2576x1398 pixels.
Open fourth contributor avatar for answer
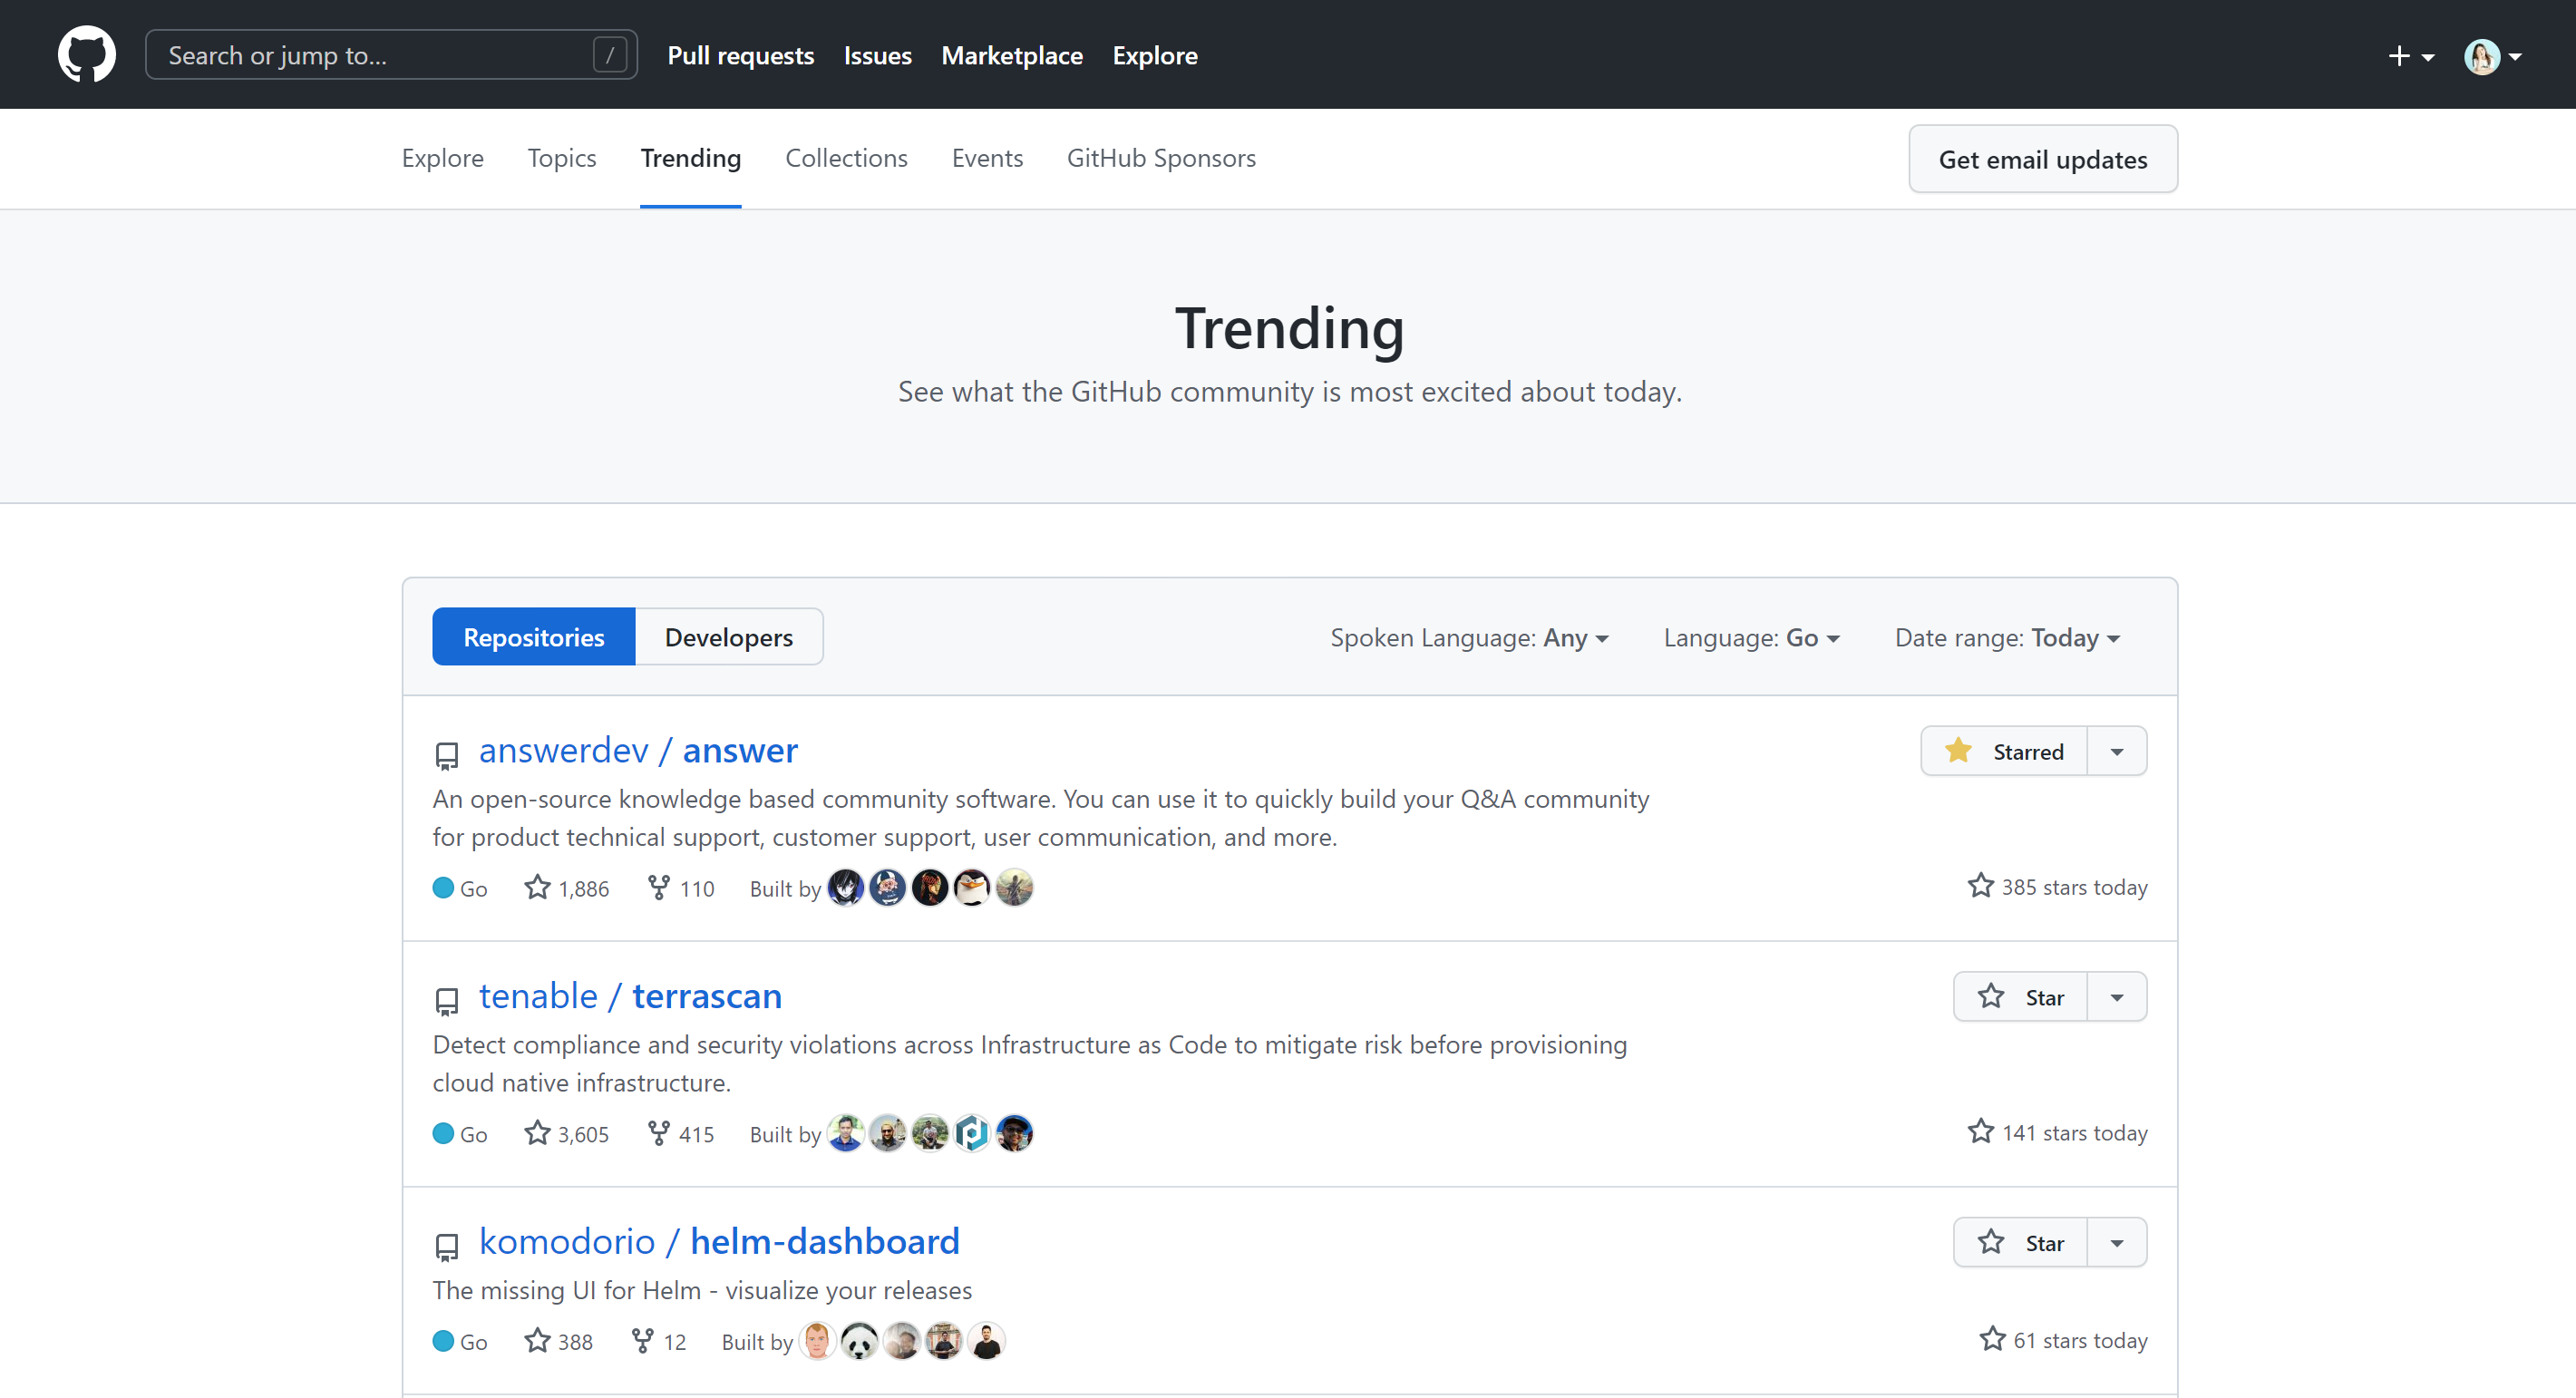(972, 888)
